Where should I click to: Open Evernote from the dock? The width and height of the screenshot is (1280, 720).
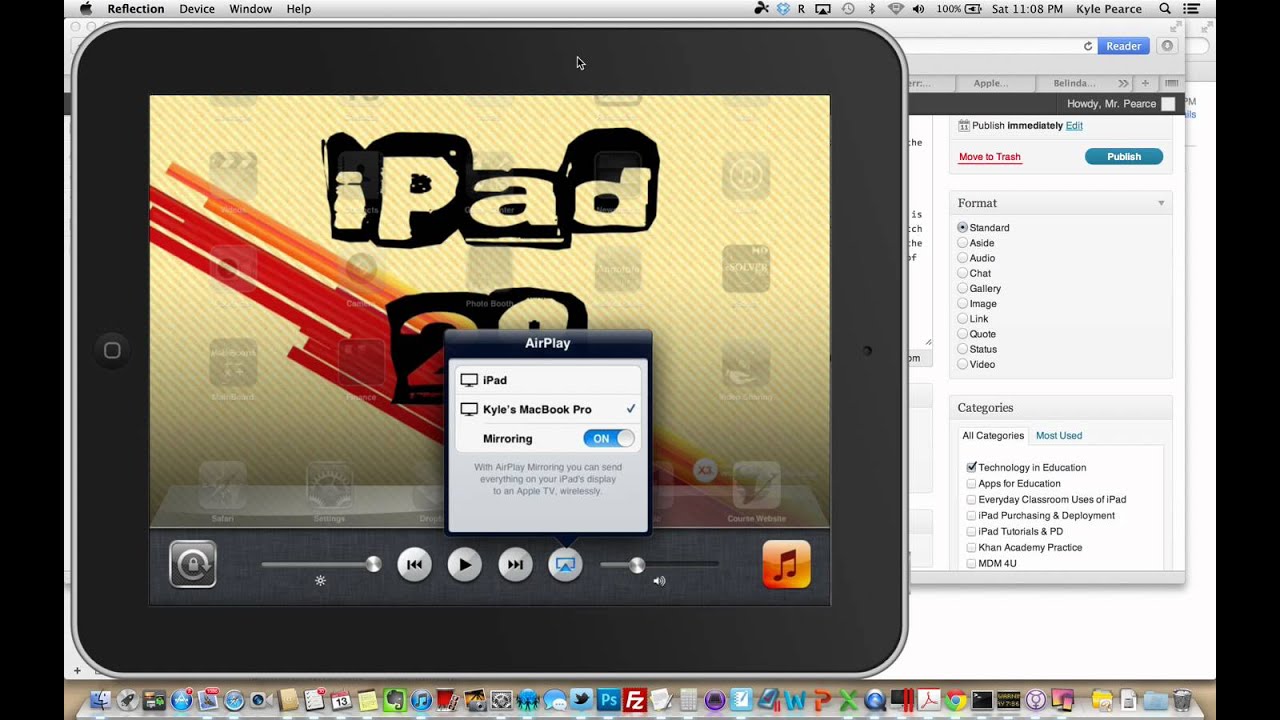(395, 700)
